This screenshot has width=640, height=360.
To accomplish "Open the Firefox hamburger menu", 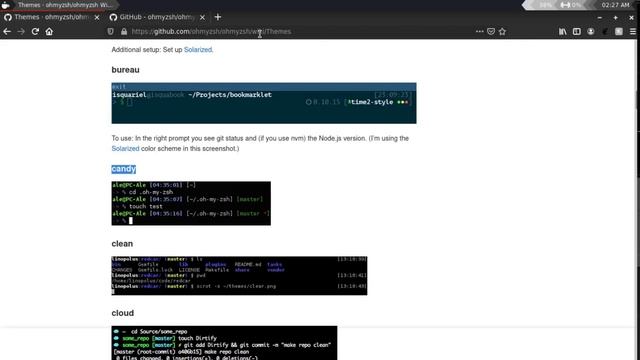I will pos(633,31).
